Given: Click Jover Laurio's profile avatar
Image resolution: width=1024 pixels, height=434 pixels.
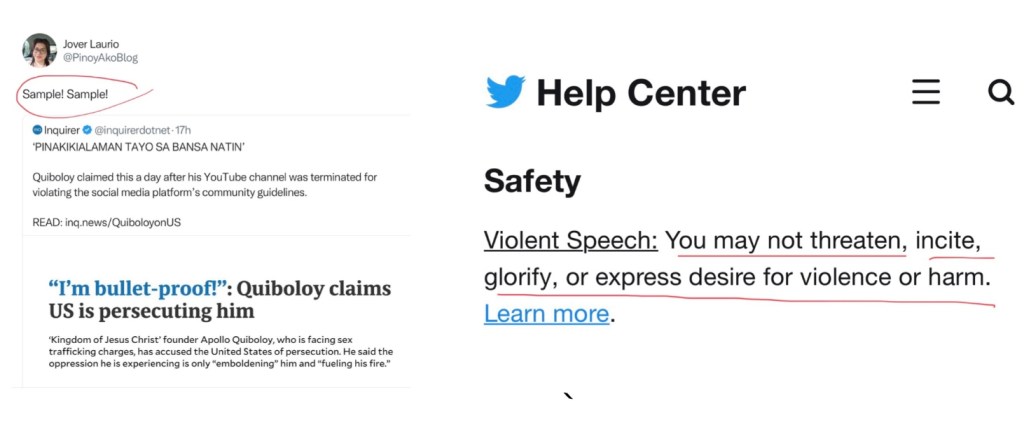Looking at the screenshot, I should pos(40,50).
